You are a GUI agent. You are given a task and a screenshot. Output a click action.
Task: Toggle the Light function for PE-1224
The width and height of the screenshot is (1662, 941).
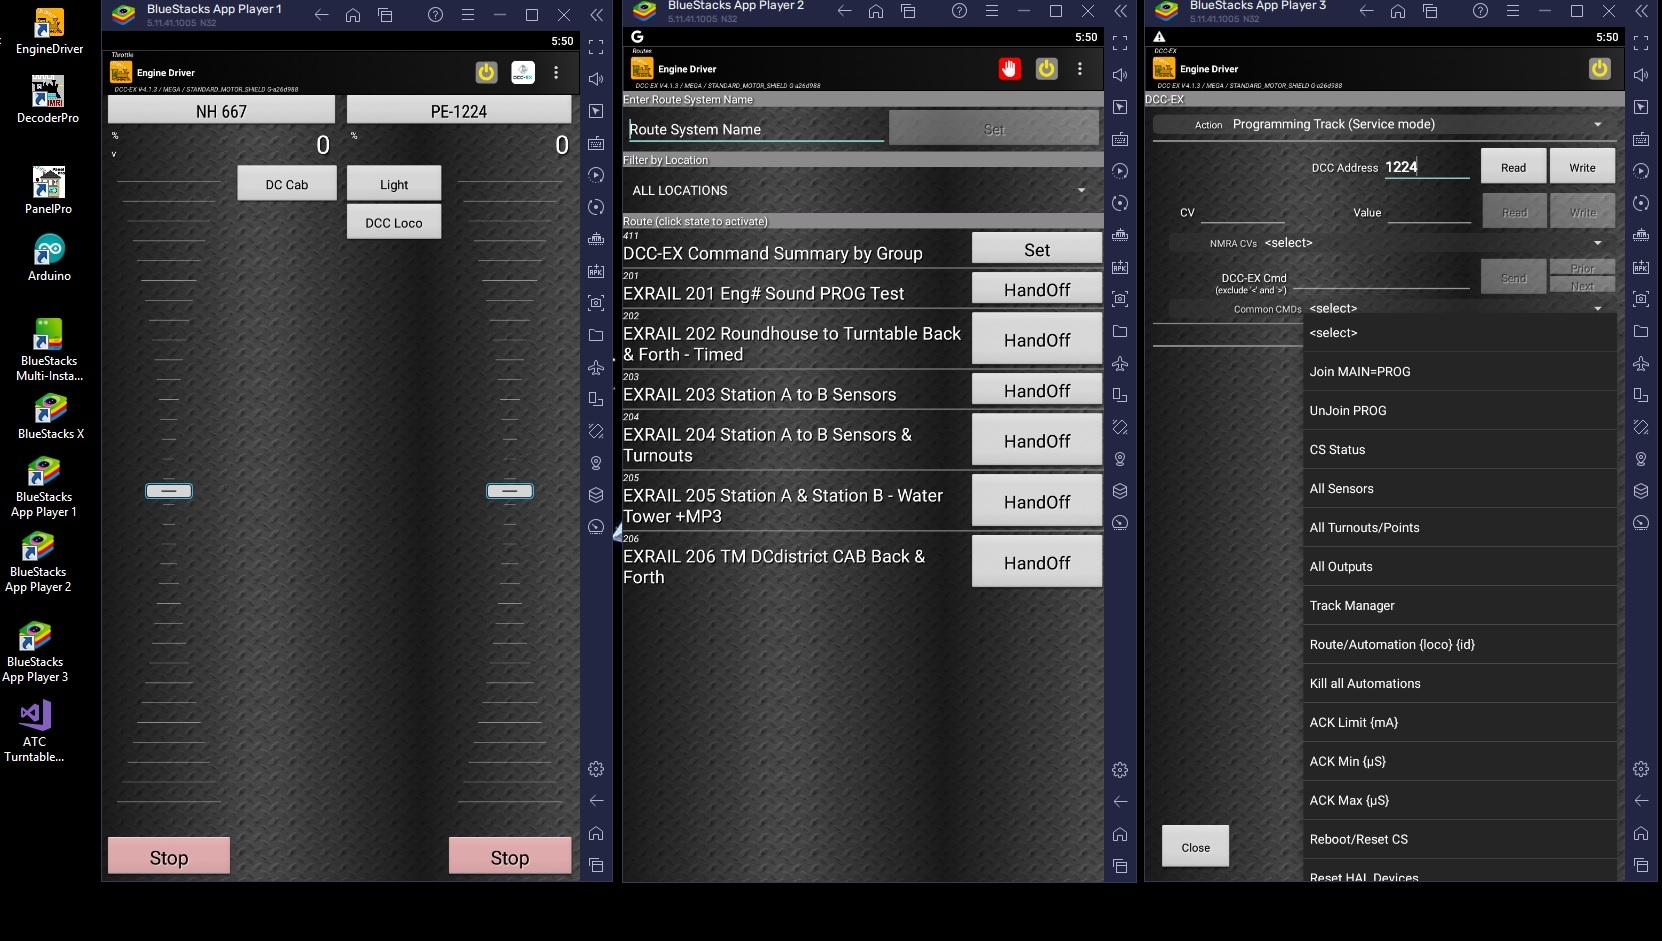pos(394,185)
